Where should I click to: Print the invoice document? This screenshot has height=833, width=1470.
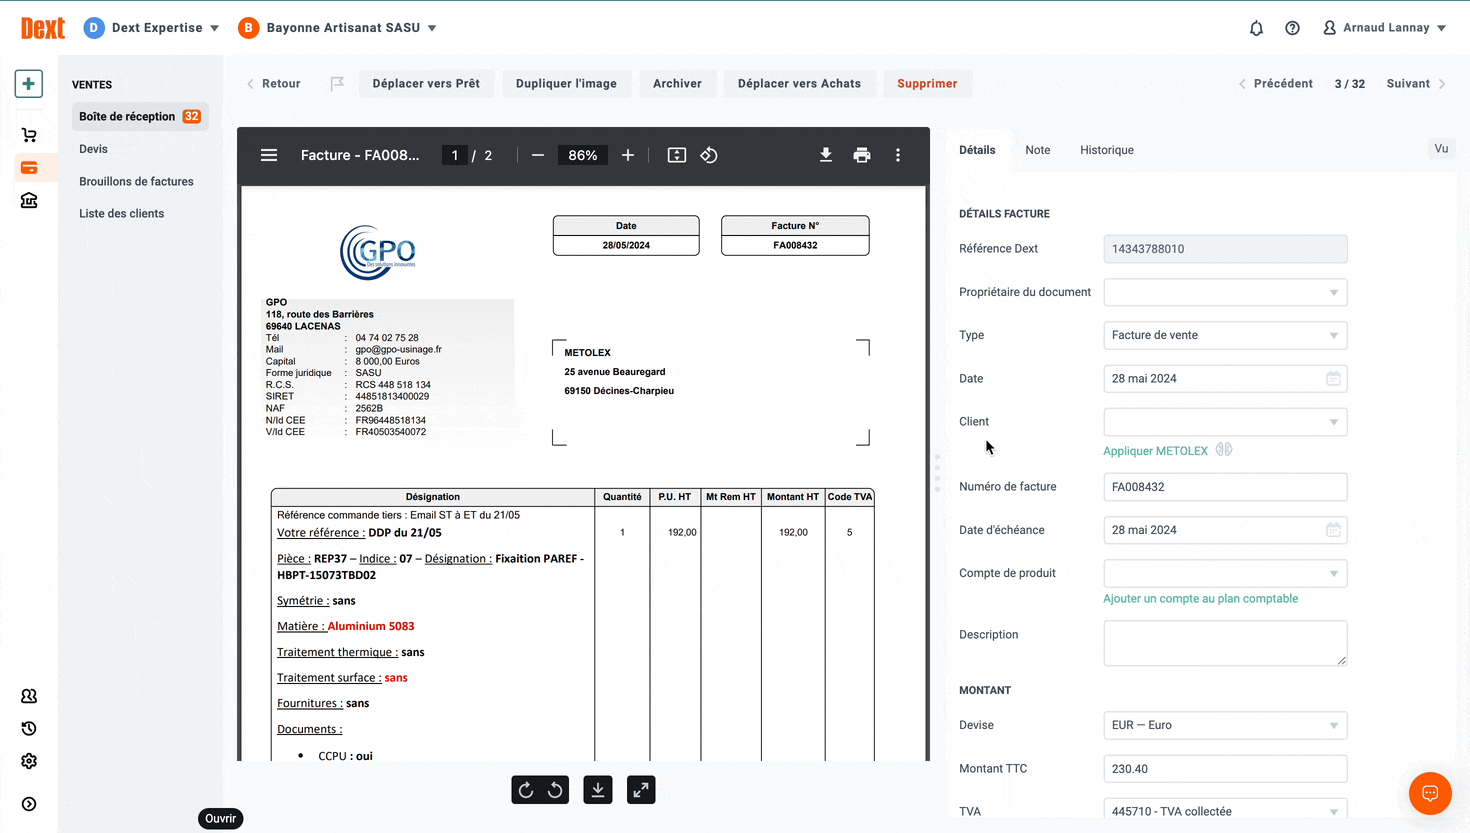click(862, 155)
